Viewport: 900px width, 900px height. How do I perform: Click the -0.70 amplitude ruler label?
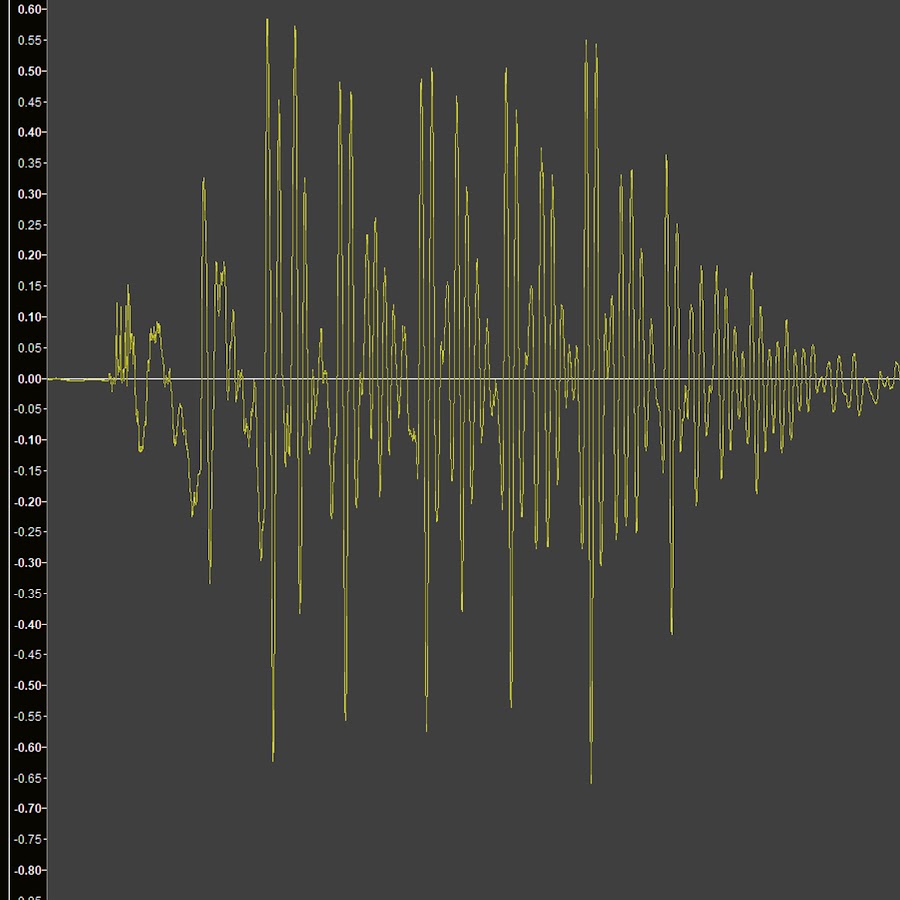28,809
